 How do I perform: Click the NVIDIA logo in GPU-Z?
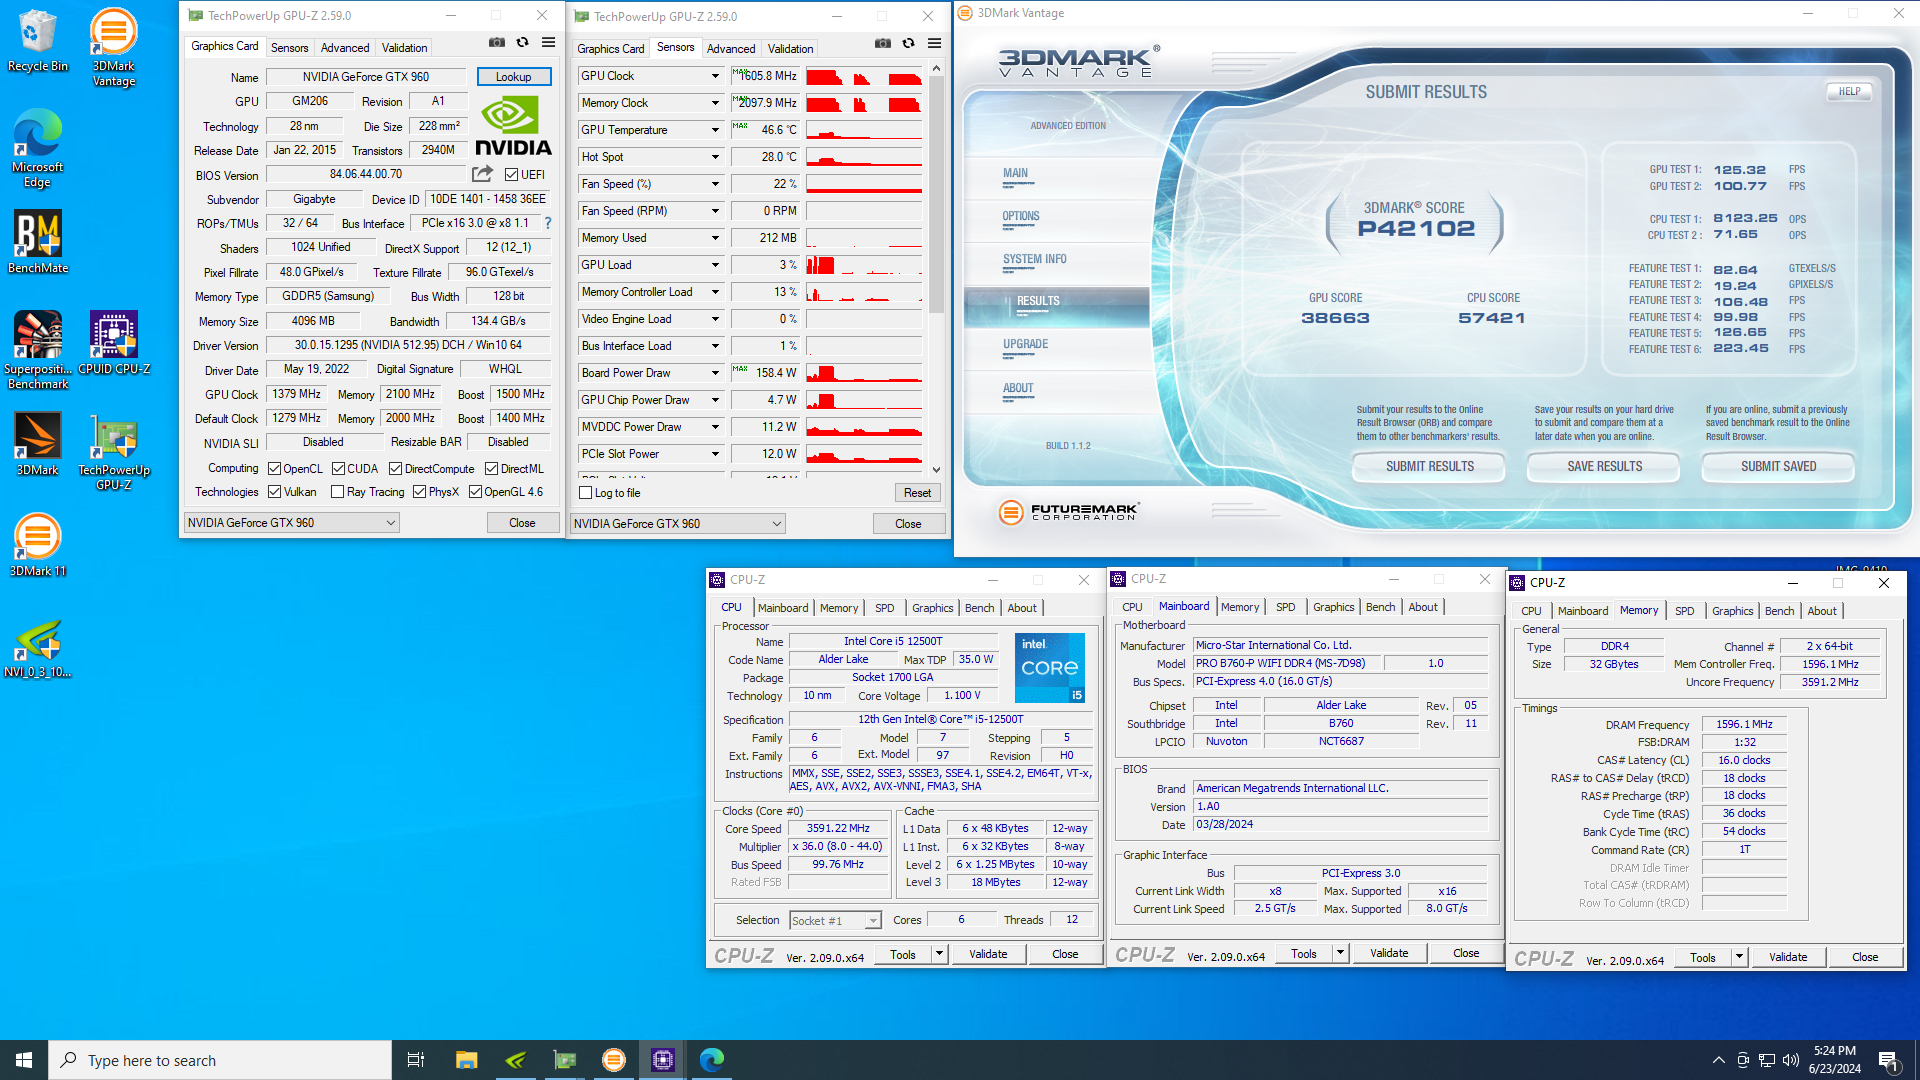[513, 127]
